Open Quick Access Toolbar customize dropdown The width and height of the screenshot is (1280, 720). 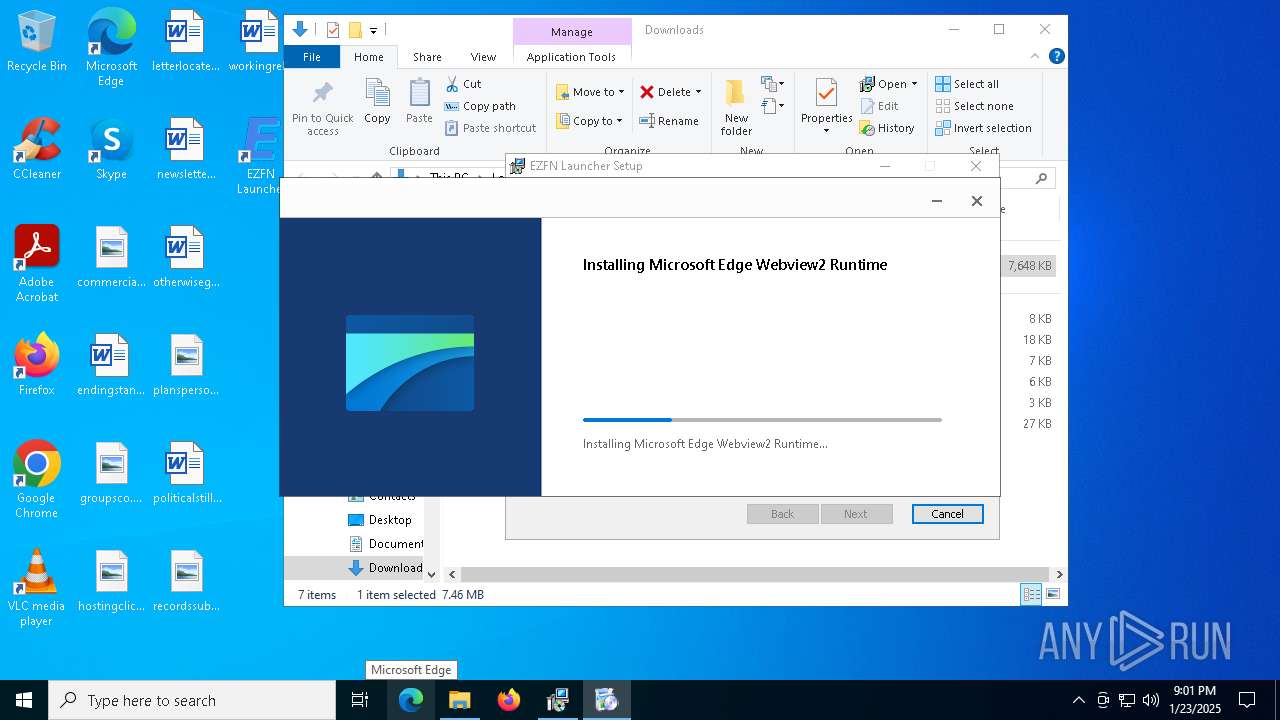click(373, 31)
